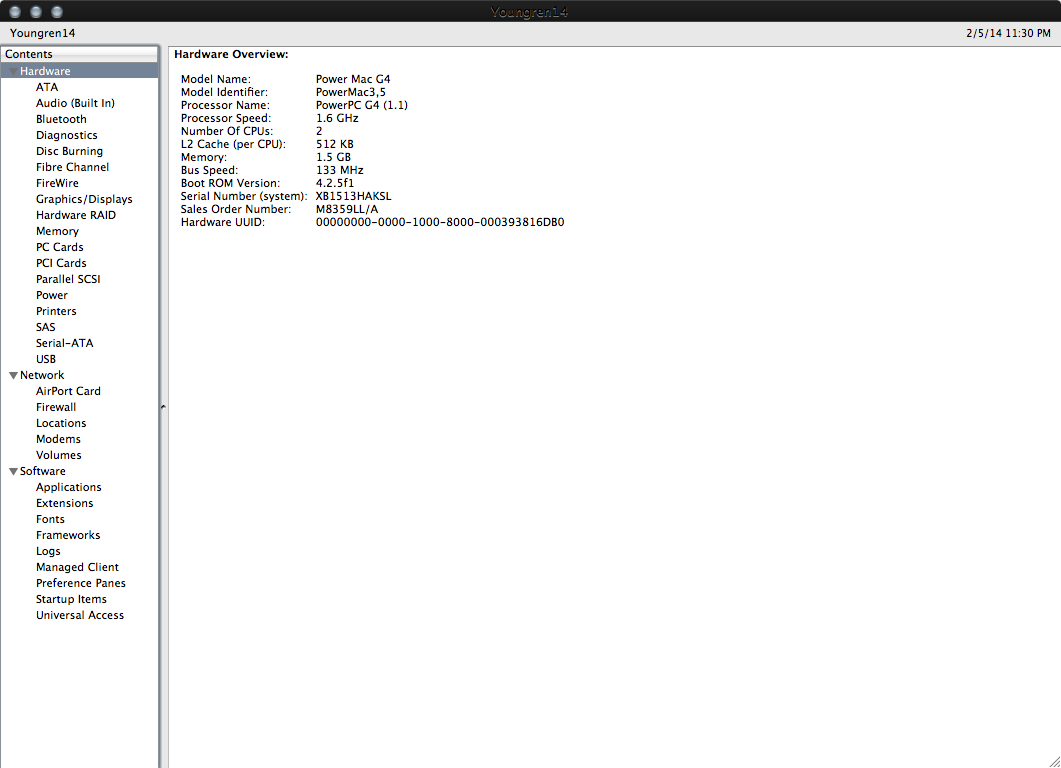Open Preference Panes entry
Screen dimensions: 1061x768
81,583
